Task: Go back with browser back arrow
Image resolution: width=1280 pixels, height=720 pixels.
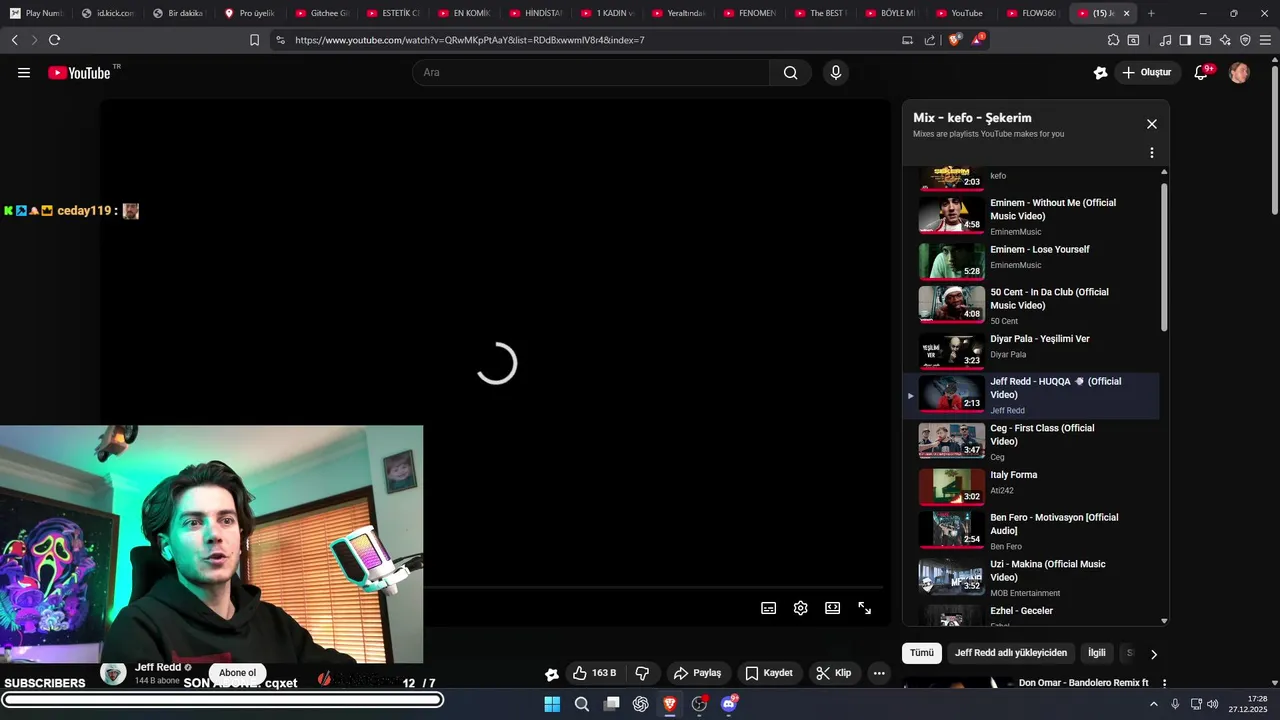Action: tap(14, 40)
